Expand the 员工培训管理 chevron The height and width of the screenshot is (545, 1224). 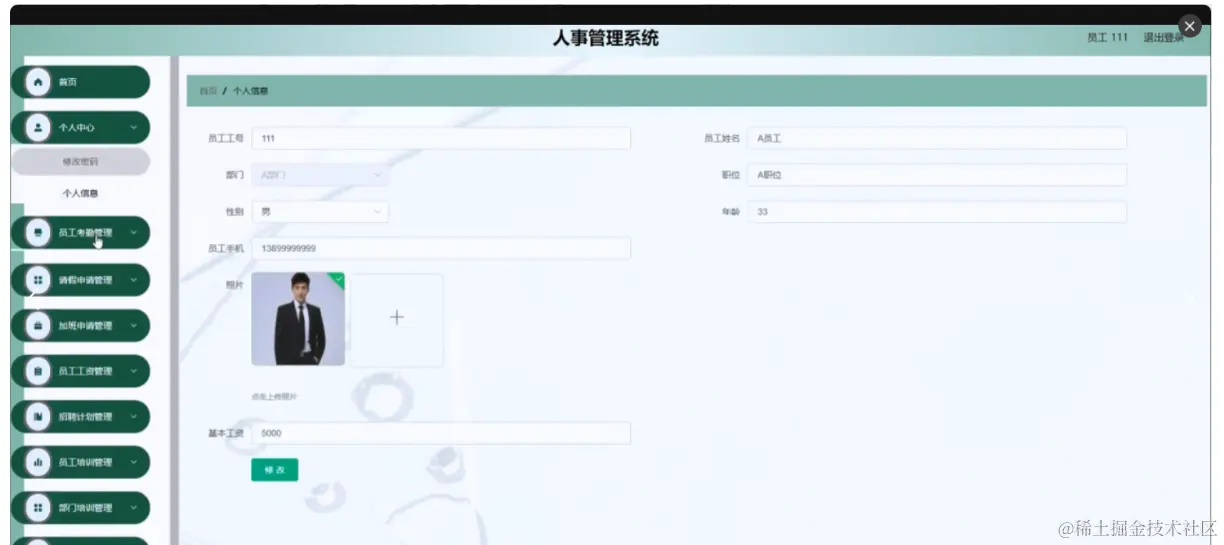tap(134, 463)
